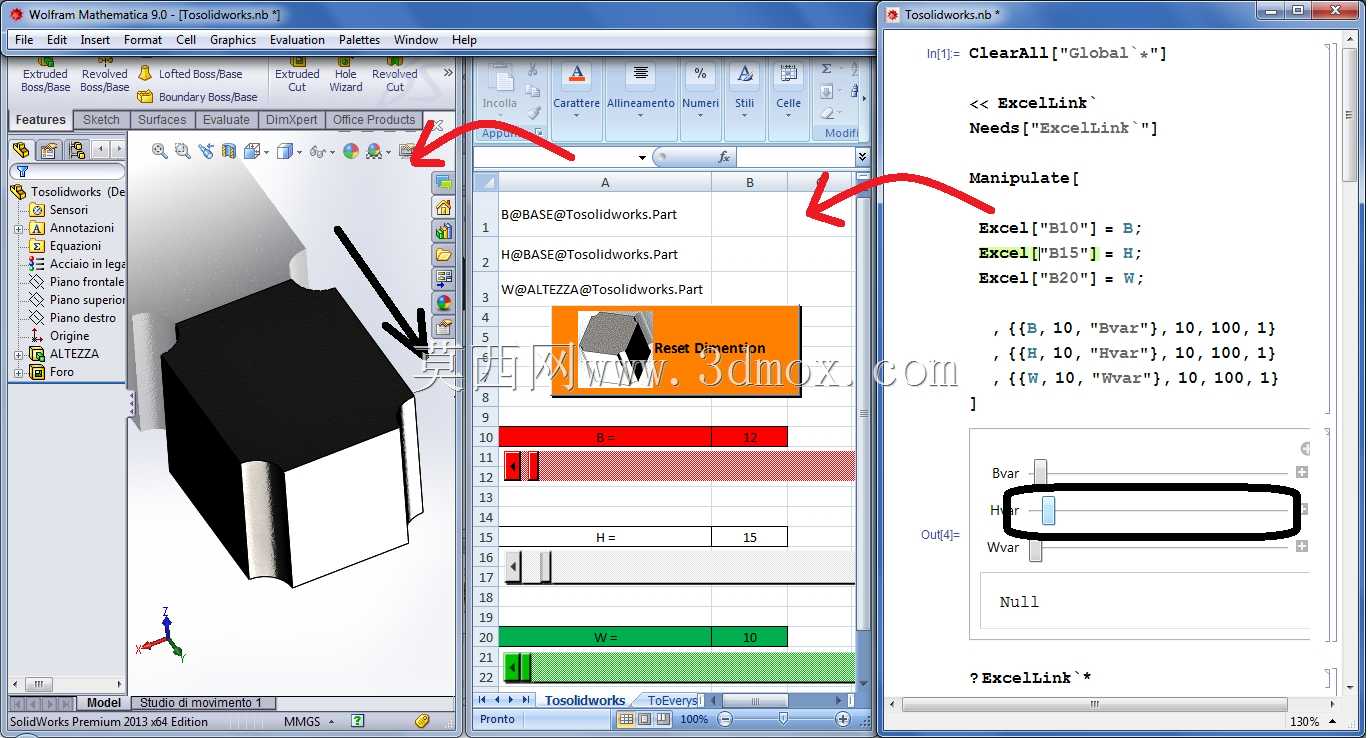Switch to Evaluate tab

(x=227, y=120)
